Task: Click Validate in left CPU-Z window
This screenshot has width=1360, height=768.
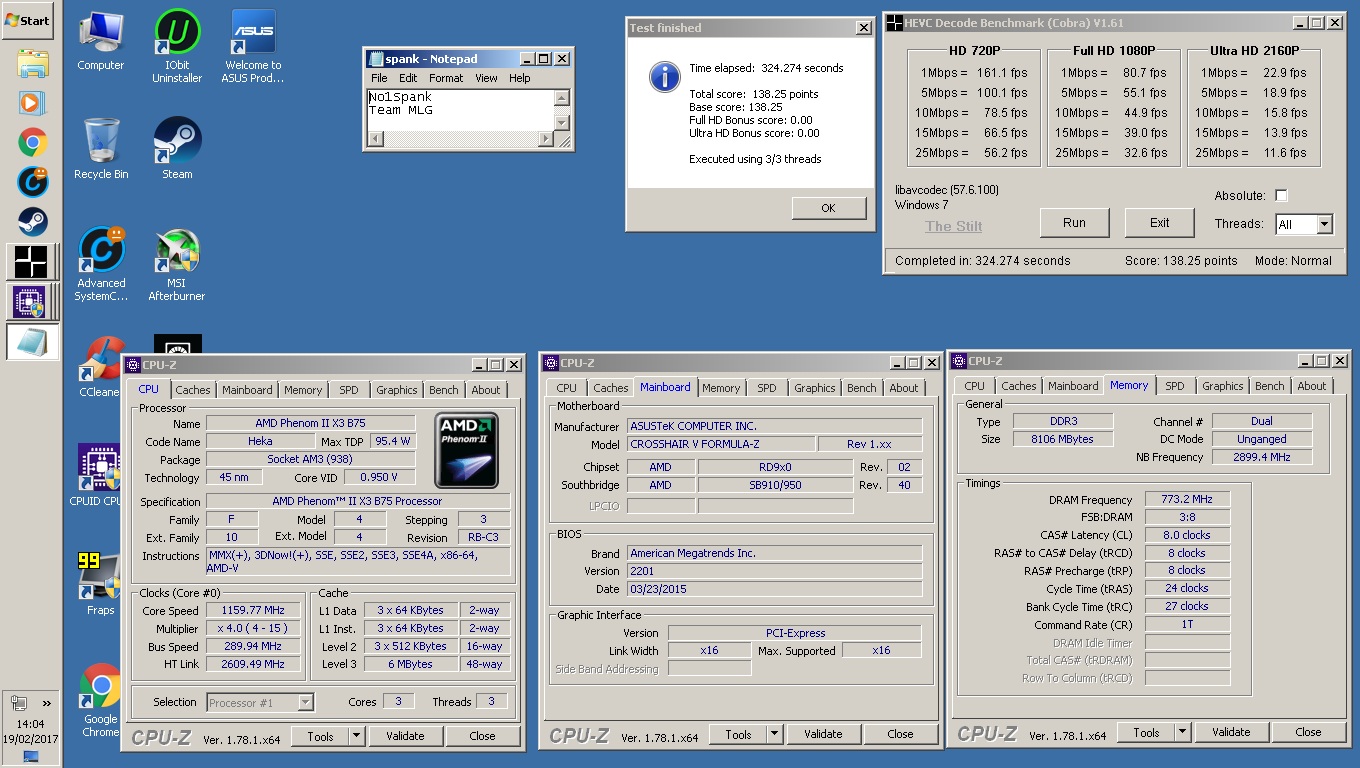Action: click(x=405, y=736)
